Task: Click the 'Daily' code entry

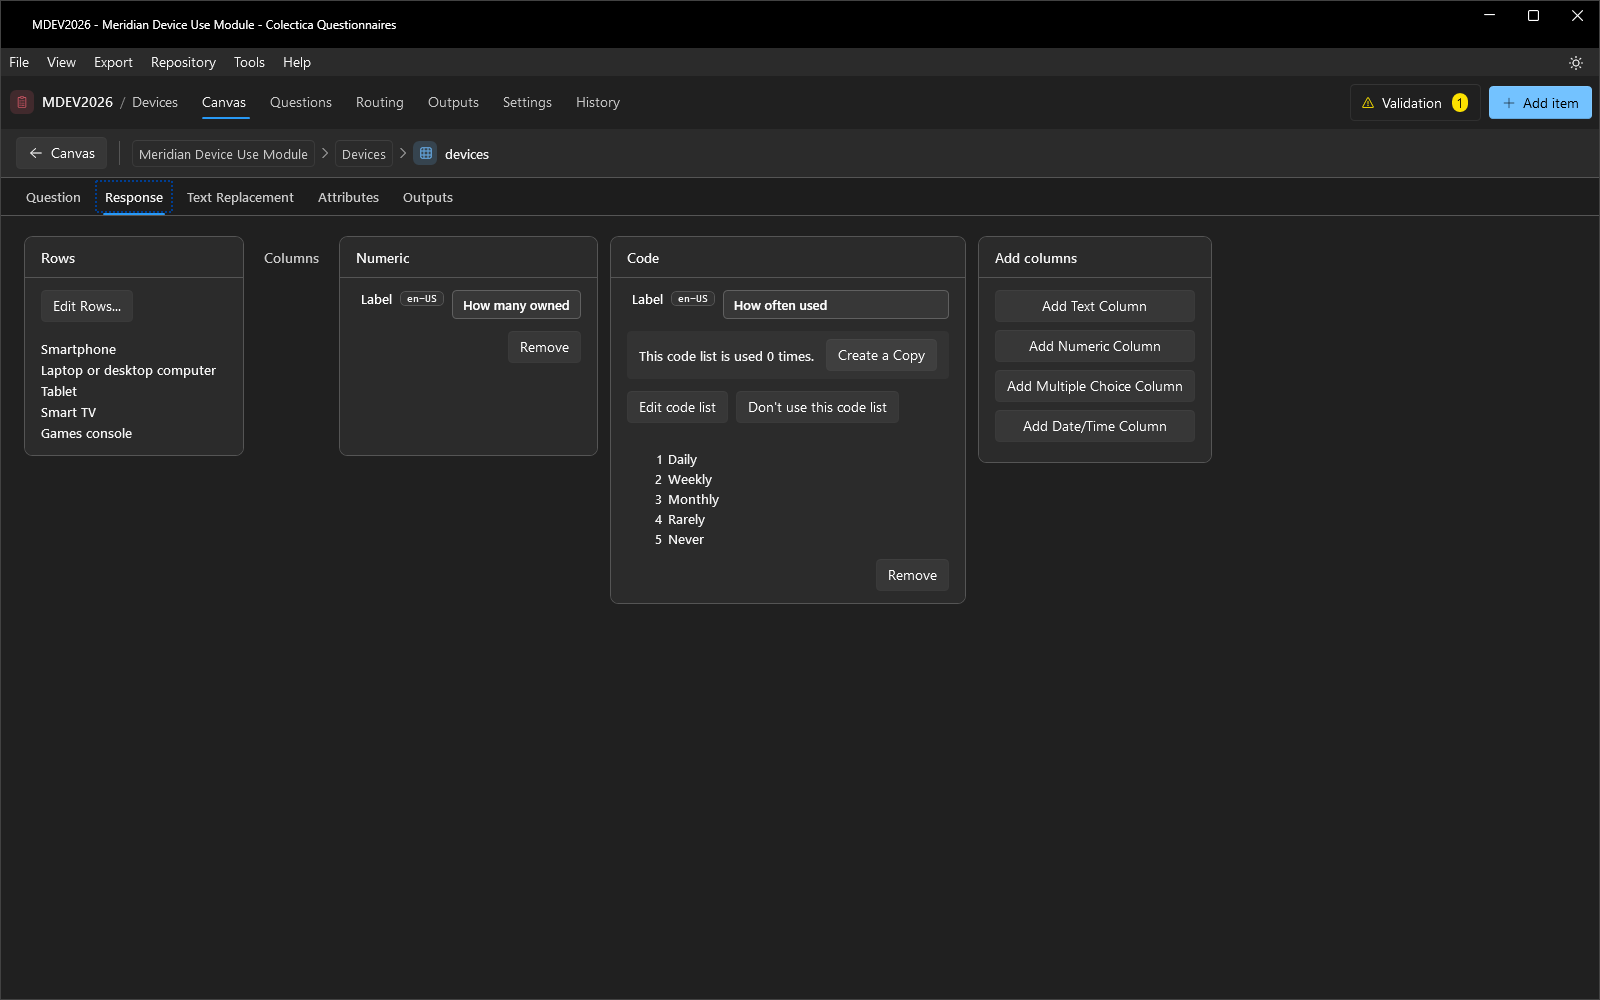Action: pyautogui.click(x=682, y=459)
